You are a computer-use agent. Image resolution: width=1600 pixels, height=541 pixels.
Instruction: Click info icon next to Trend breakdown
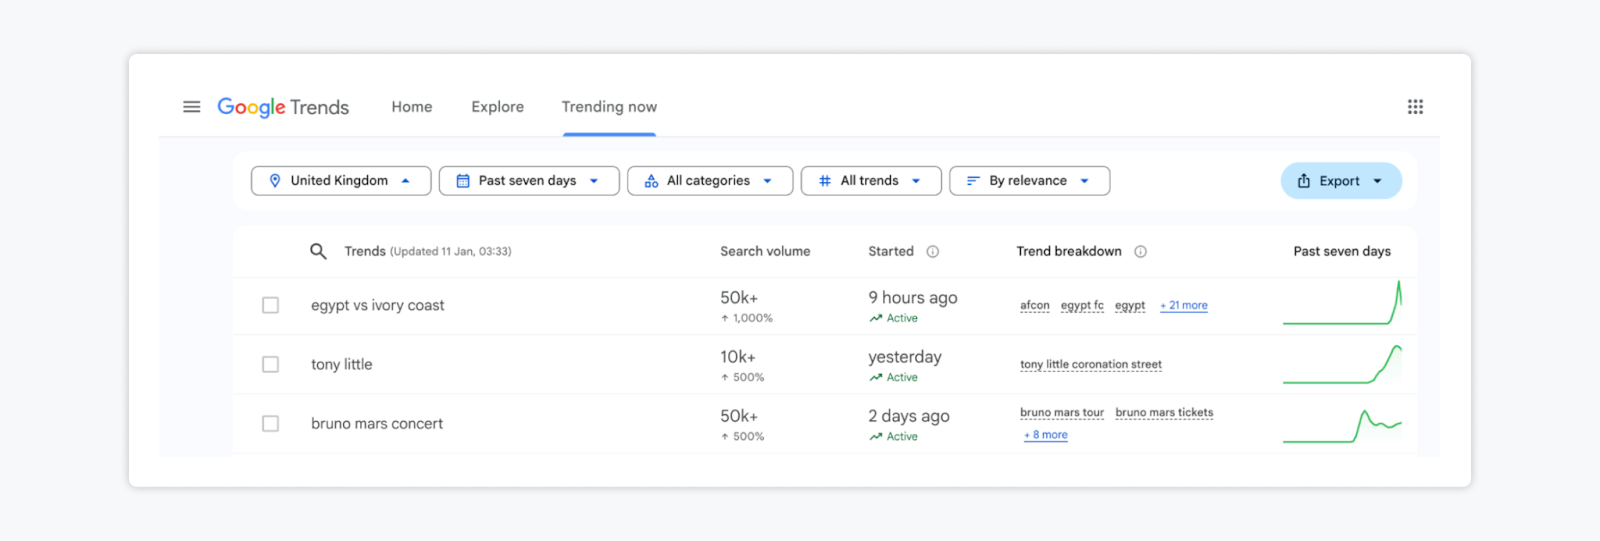(x=1140, y=252)
